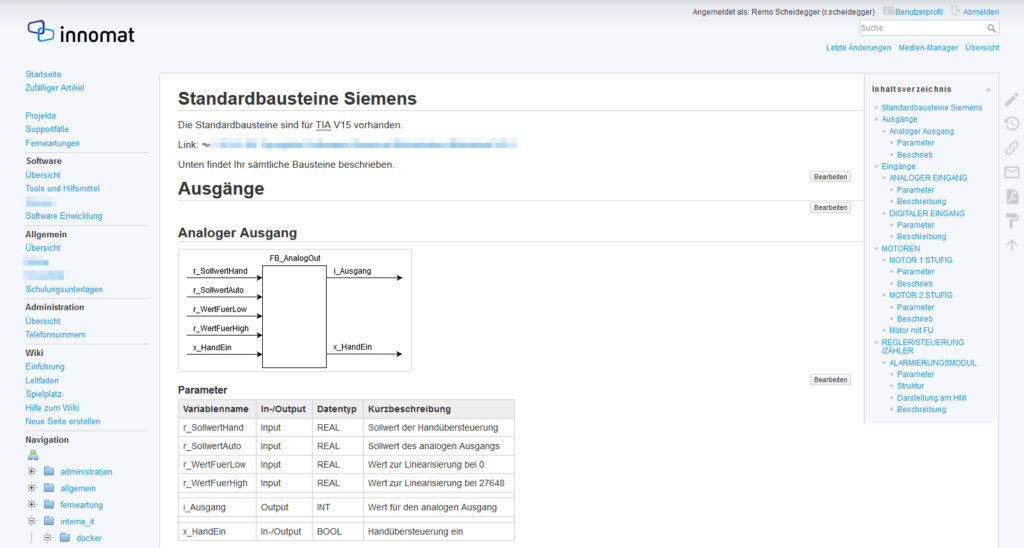Click the search magnifier icon
Viewport: 1024px width, 548px height.
pyautogui.click(x=991, y=28)
